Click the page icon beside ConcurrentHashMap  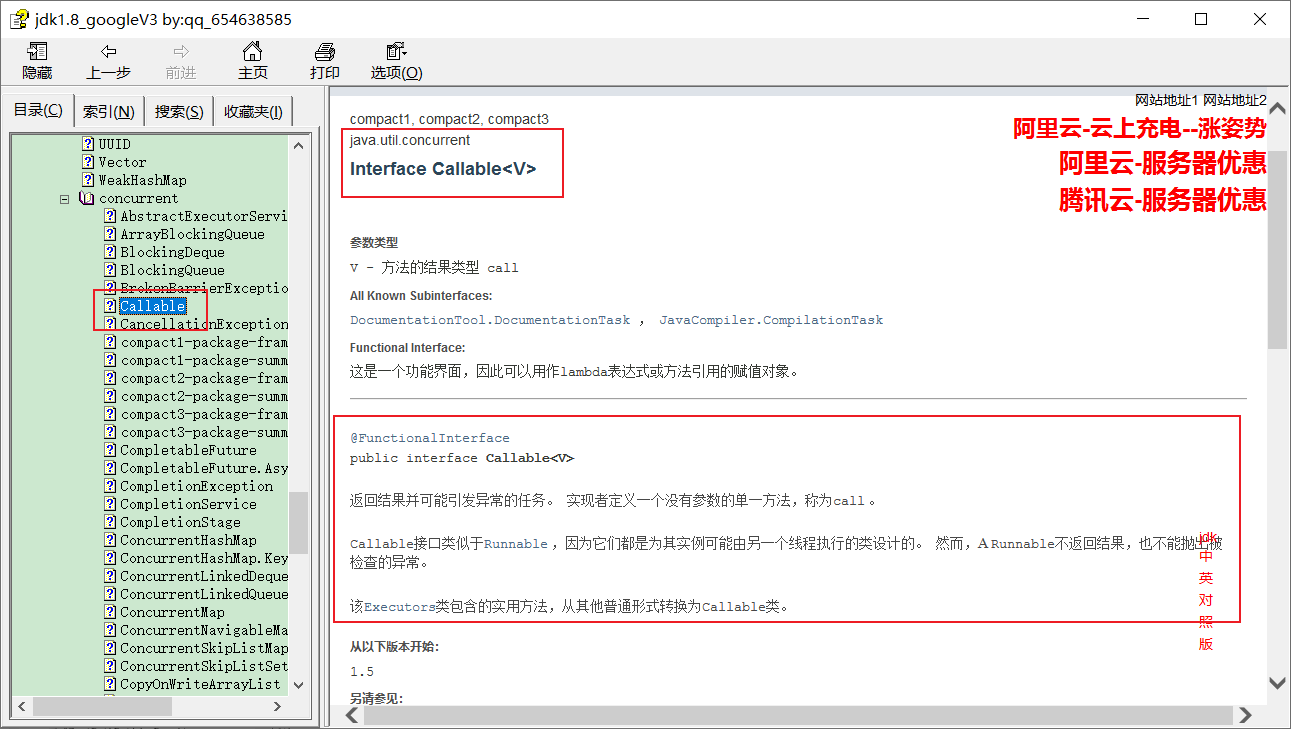tap(110, 540)
